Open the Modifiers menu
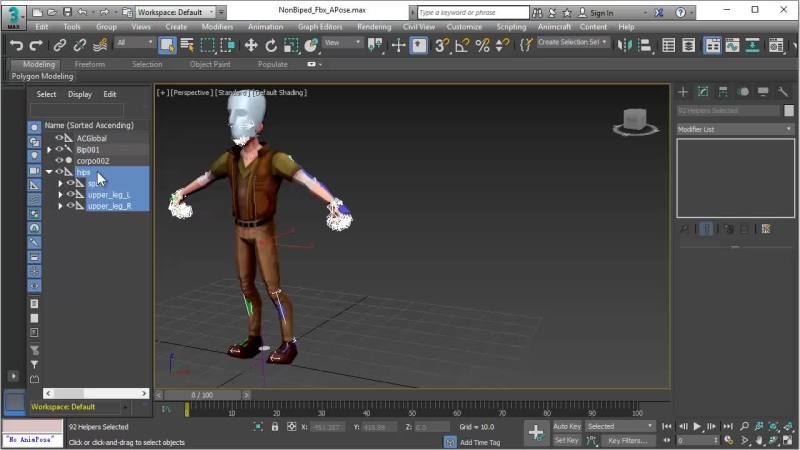Image resolution: width=800 pixels, height=450 pixels. 217,27
